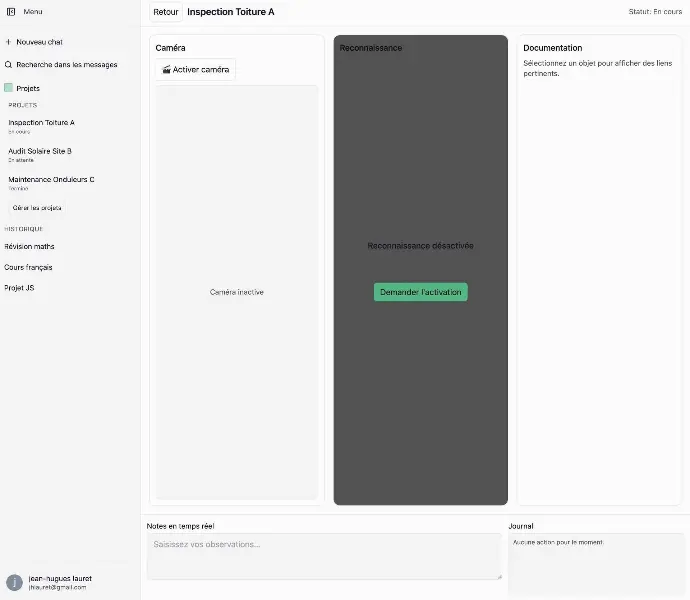Click the resize grip of the notes field
This screenshot has width=690, height=600.
click(499, 577)
